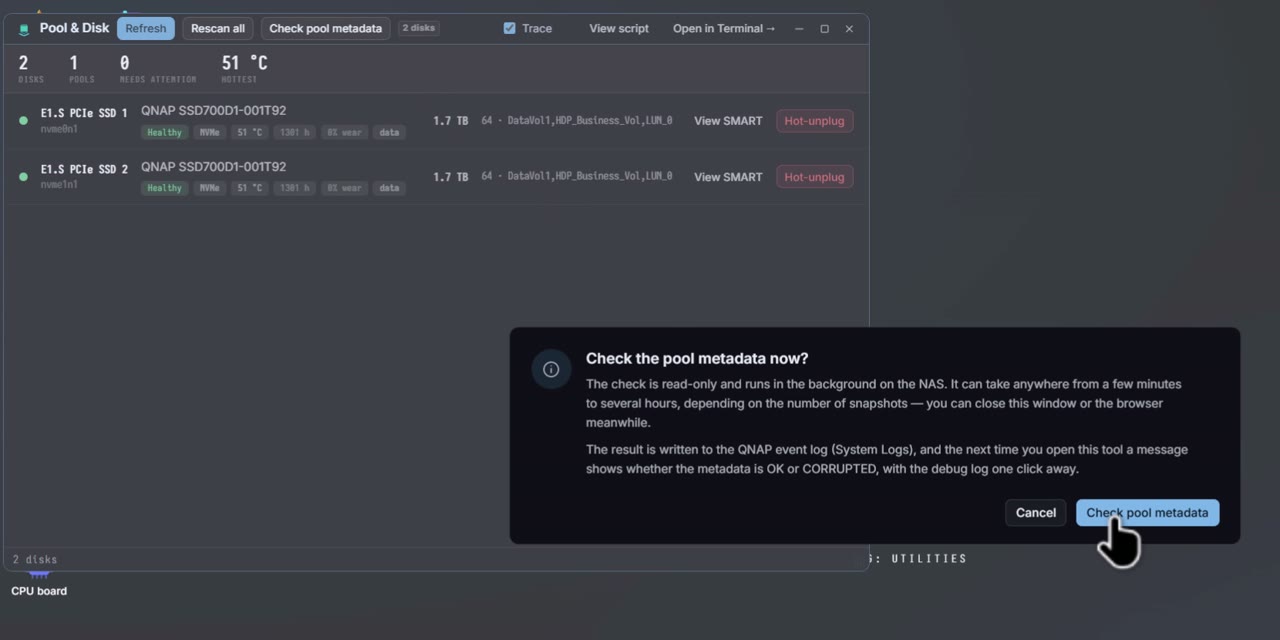Toggle the Trace checkbox
The height and width of the screenshot is (640, 1280).
tap(509, 28)
